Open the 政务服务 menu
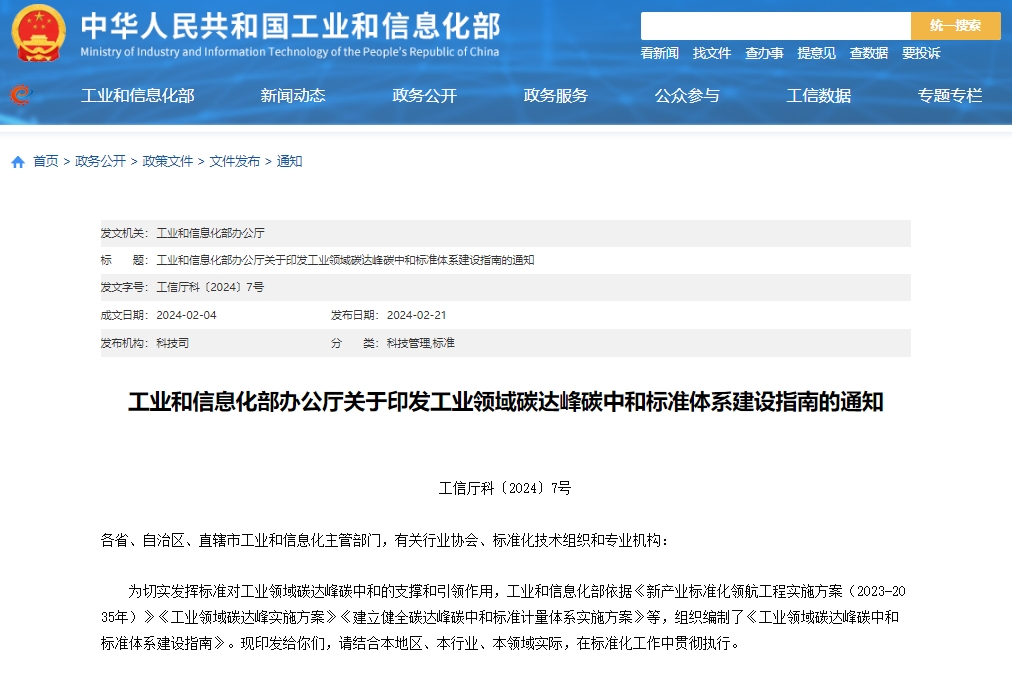Screen dimensions: 1012x674 click(x=555, y=96)
